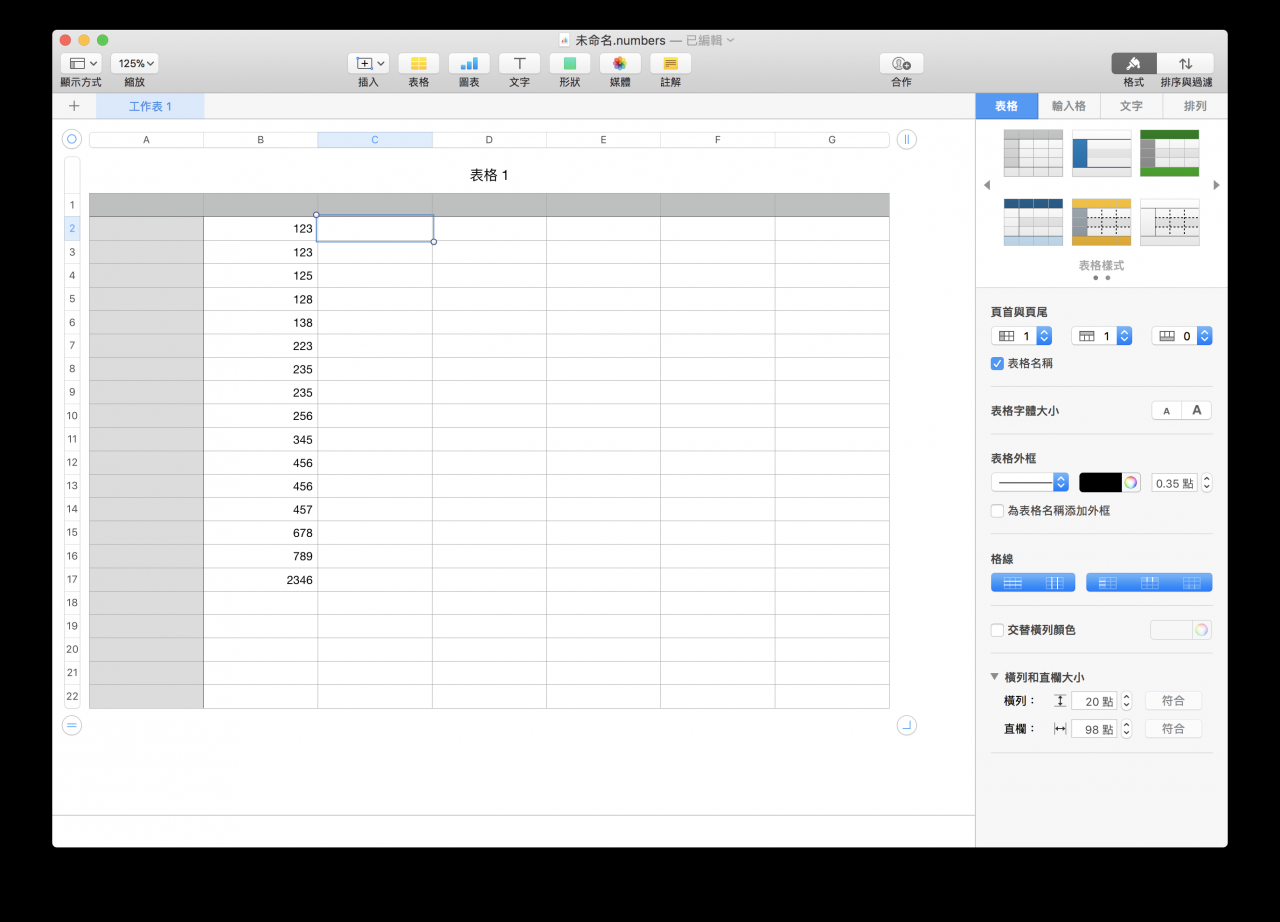The image size is (1280, 922).
Task: Open the 排序與過濾 sort and filter icon
Action: (x=1185, y=63)
